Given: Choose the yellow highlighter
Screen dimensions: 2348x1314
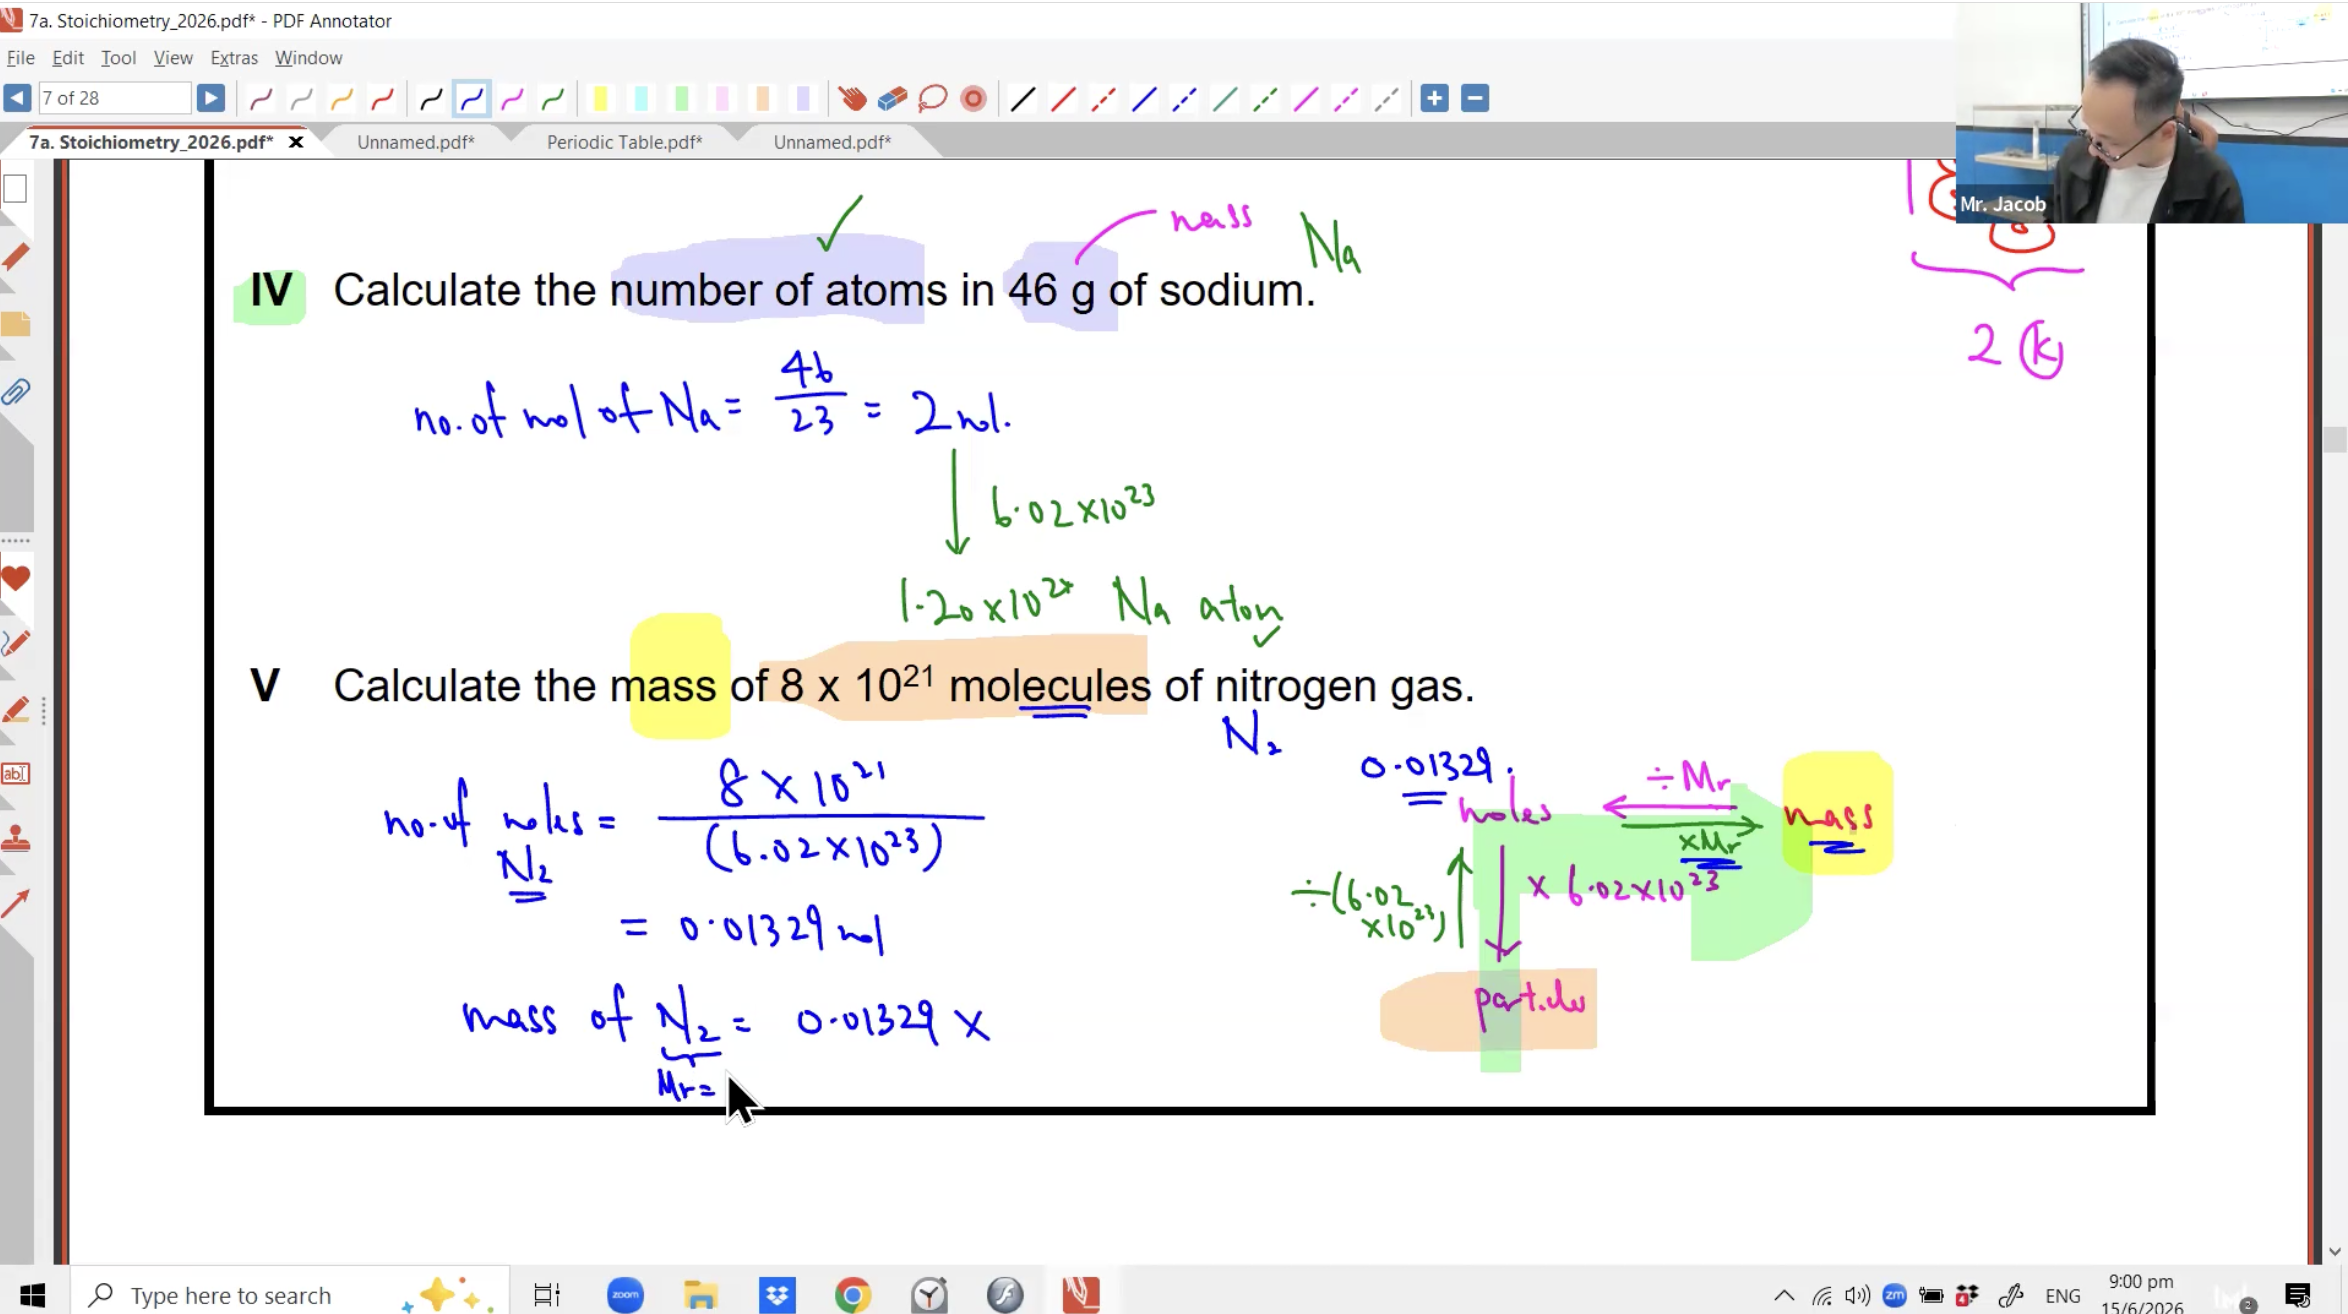Looking at the screenshot, I should [600, 98].
